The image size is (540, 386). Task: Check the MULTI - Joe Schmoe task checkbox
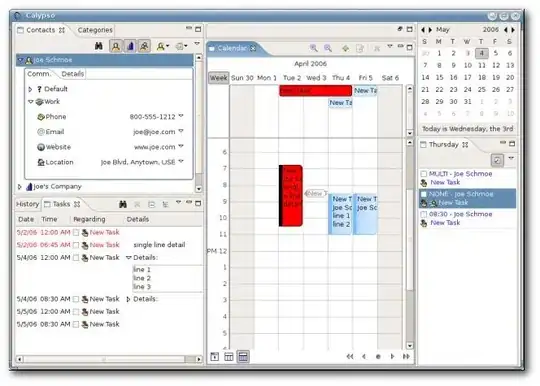click(x=424, y=174)
